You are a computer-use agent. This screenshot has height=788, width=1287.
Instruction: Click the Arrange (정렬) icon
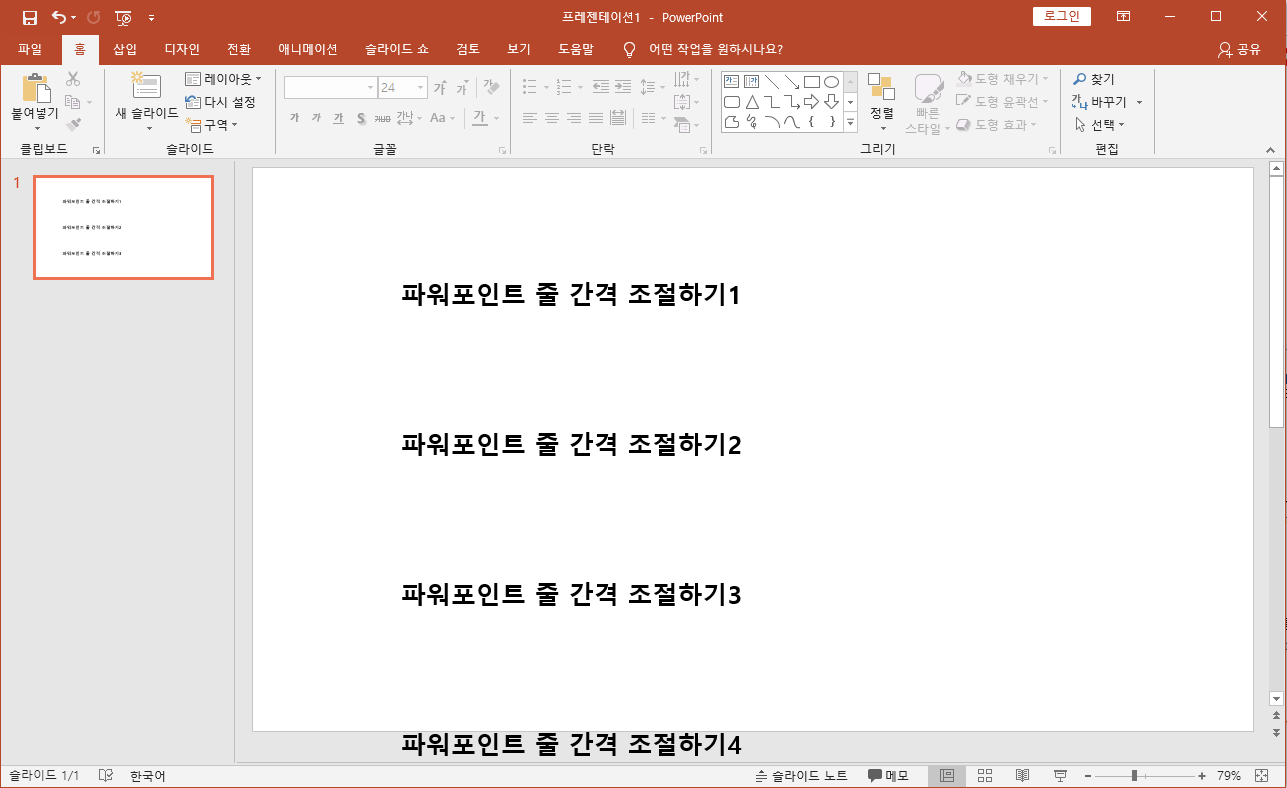click(881, 87)
